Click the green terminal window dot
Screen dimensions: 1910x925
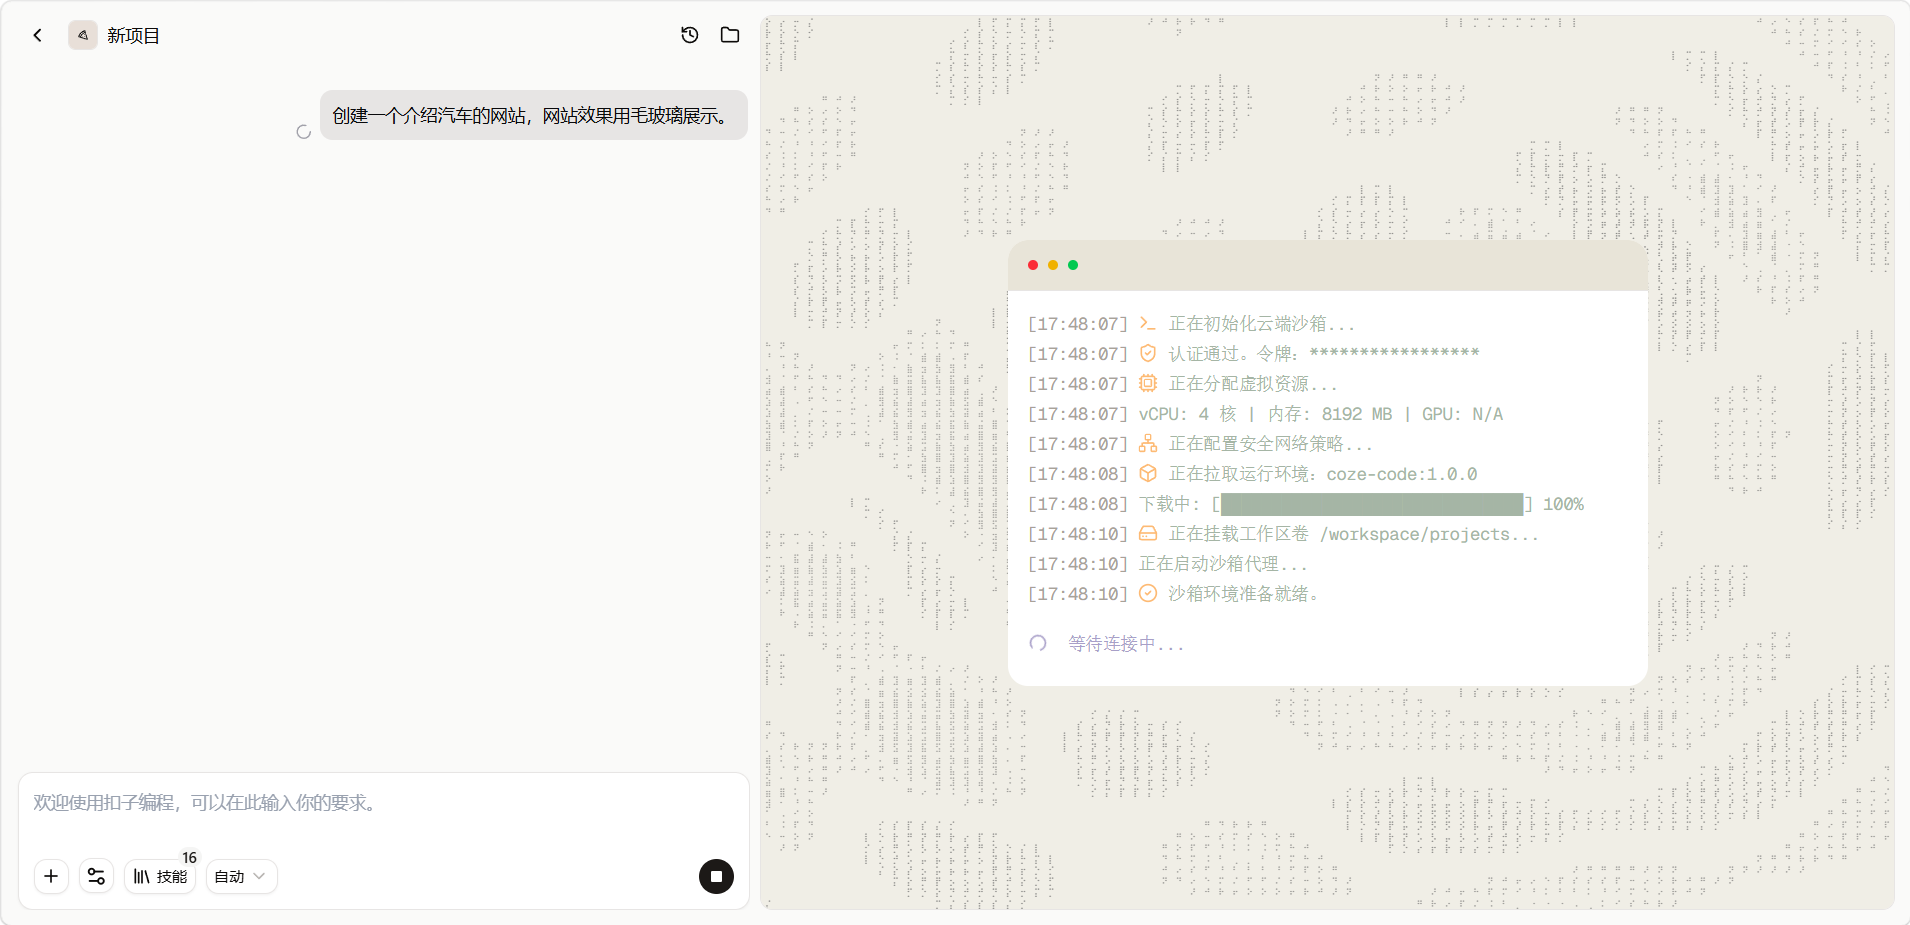[1073, 265]
